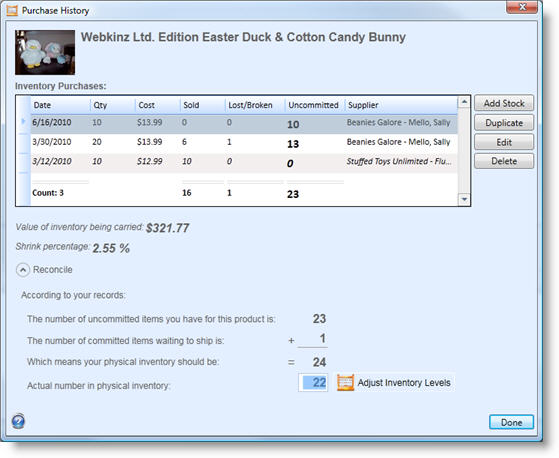Collapse the Reconcile section chevron
559x458 pixels.
tap(22, 270)
